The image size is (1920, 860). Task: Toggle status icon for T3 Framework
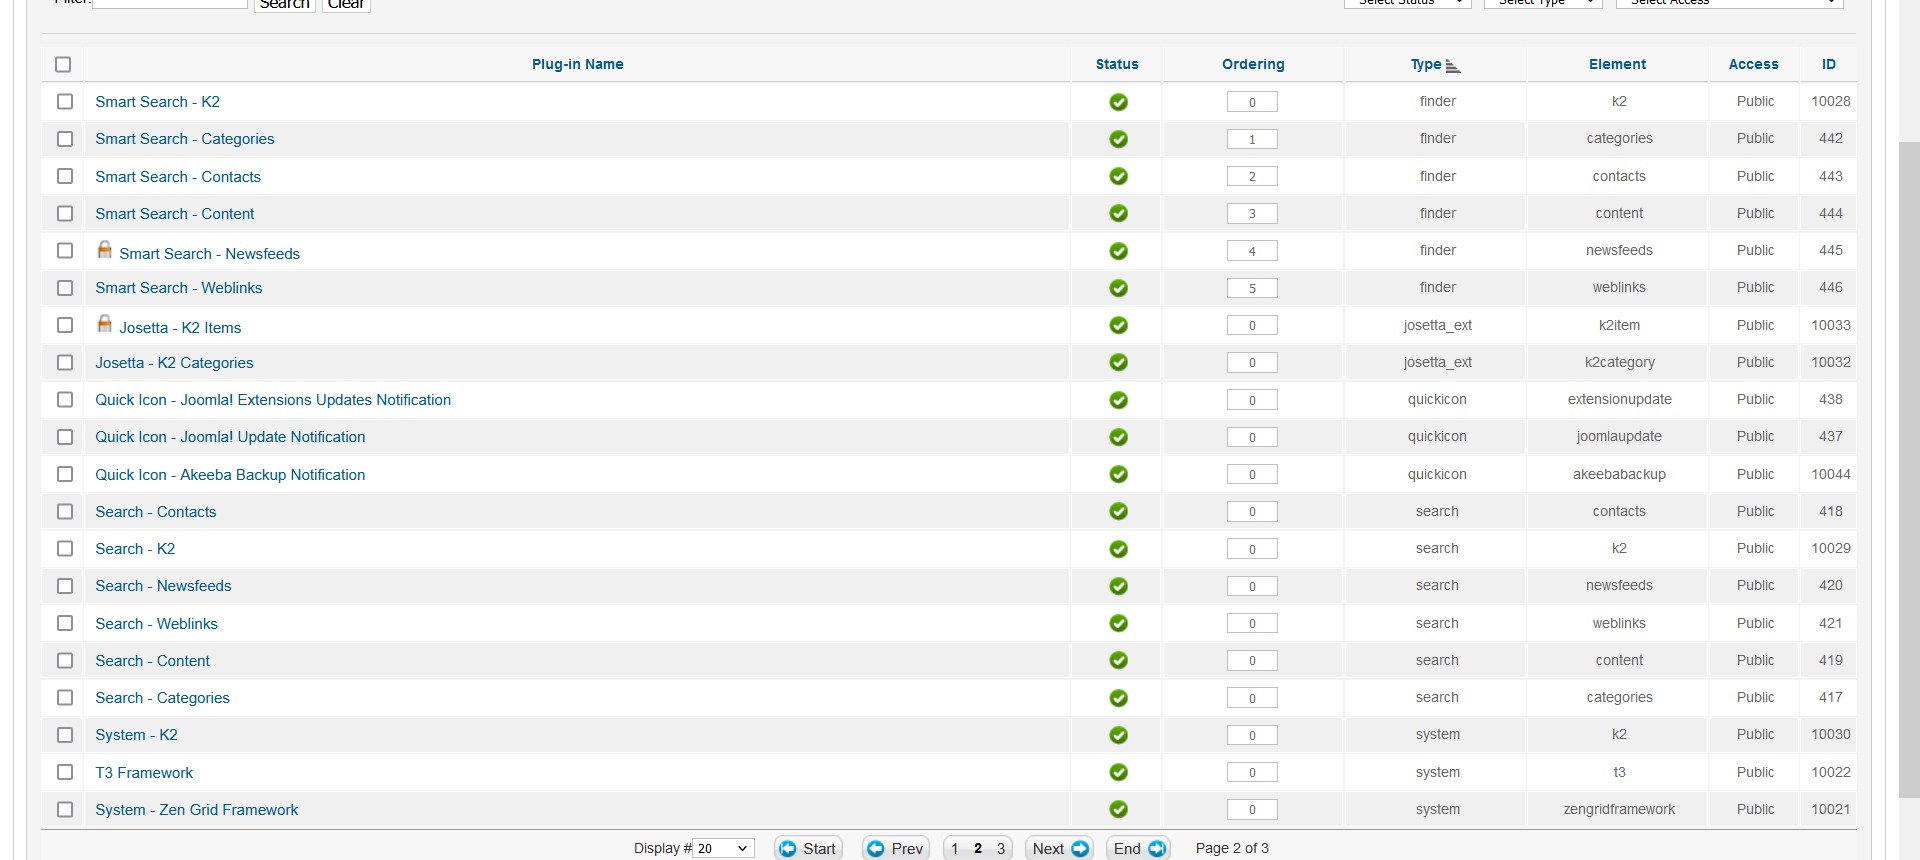pos(1118,772)
